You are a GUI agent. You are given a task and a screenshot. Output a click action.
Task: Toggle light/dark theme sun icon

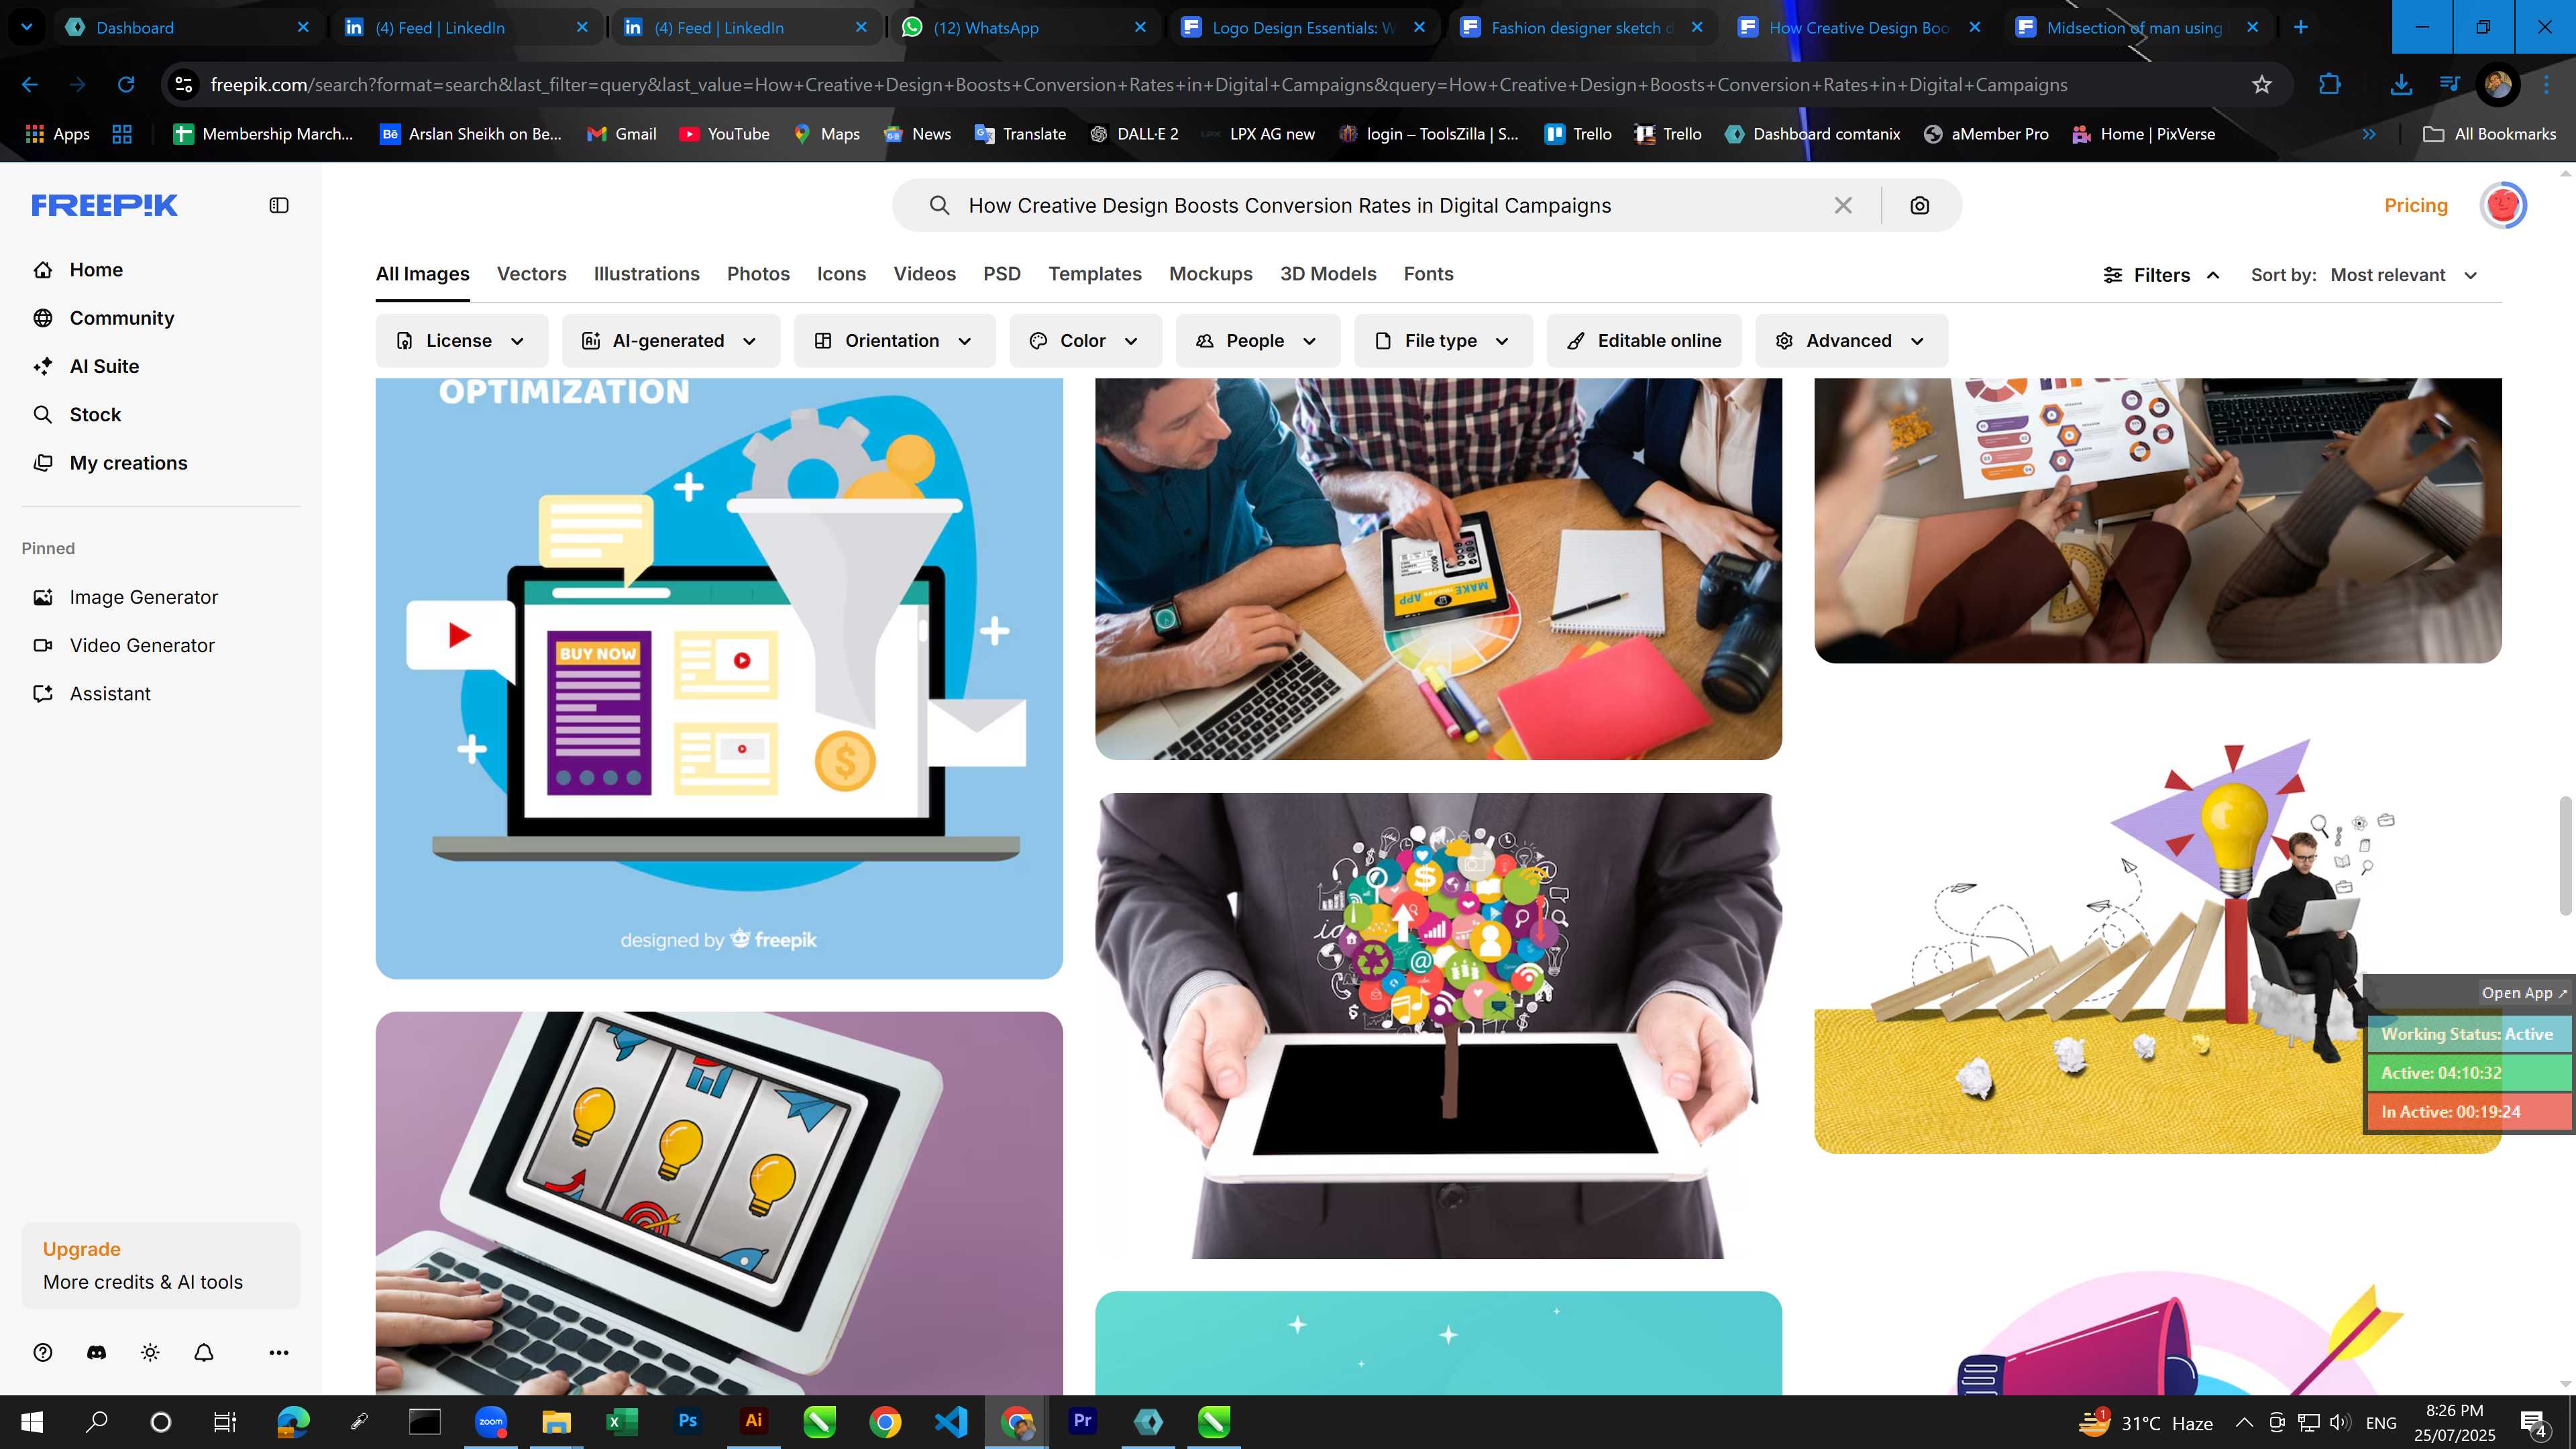[x=150, y=1352]
